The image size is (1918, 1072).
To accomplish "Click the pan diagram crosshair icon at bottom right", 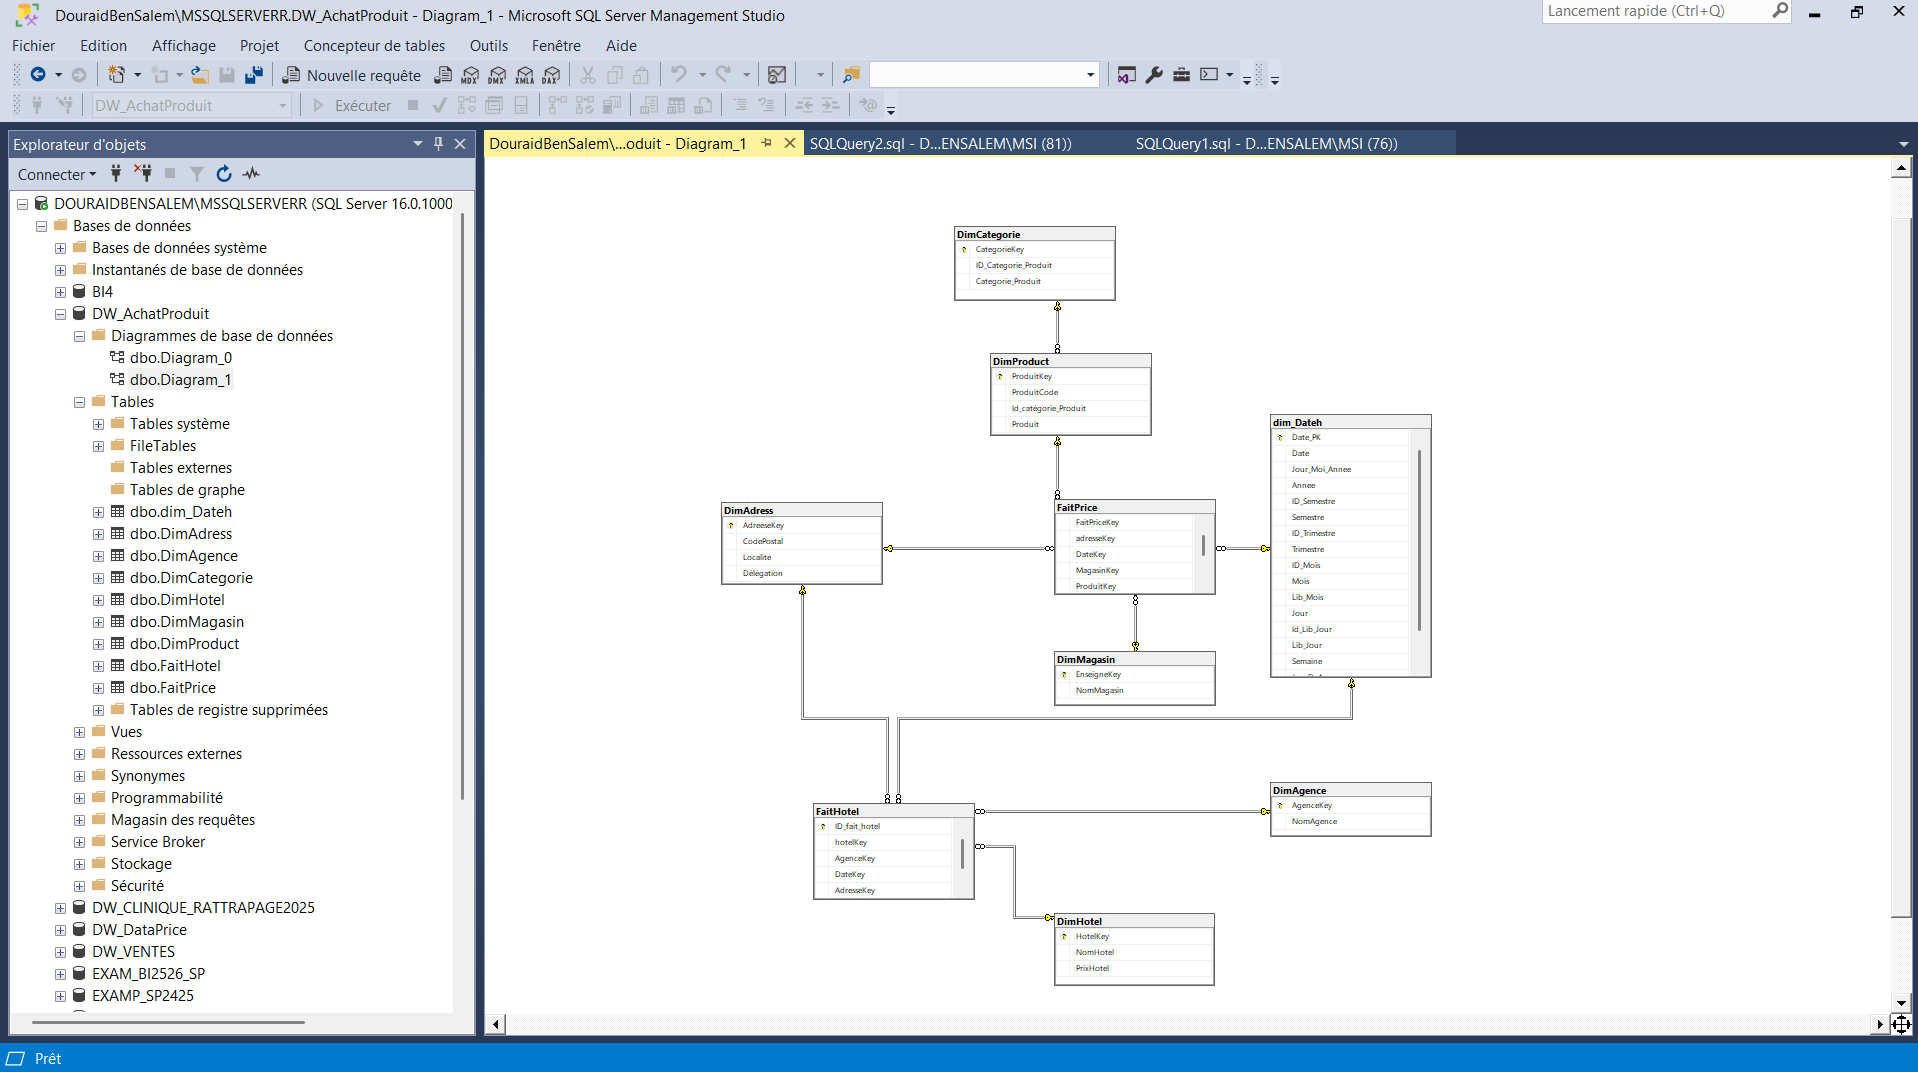I will 1901,1024.
